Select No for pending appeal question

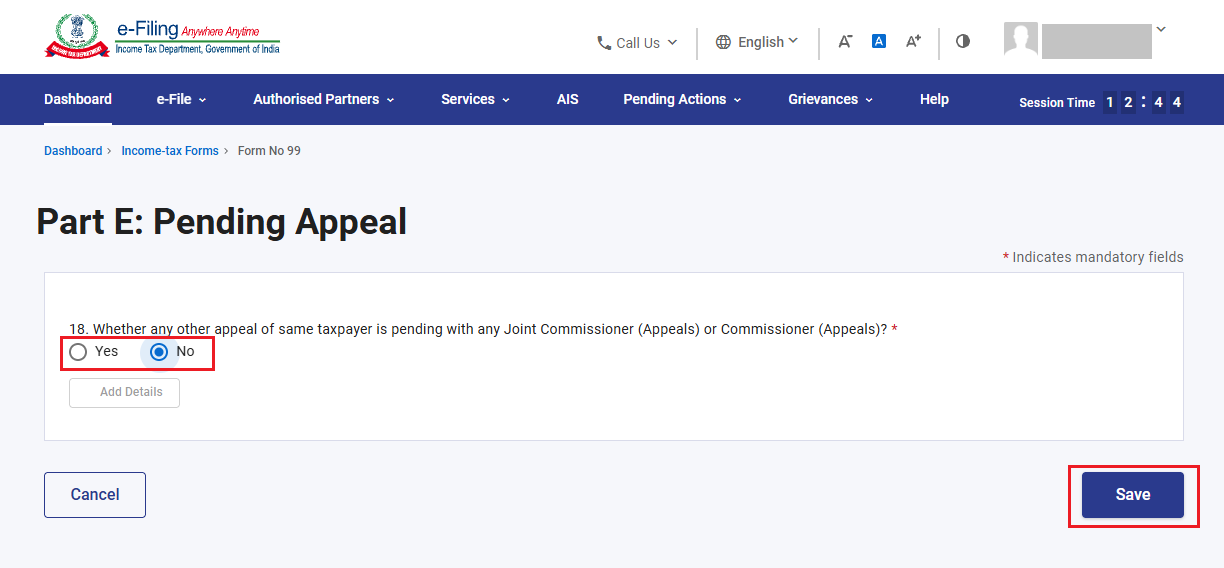click(x=158, y=352)
